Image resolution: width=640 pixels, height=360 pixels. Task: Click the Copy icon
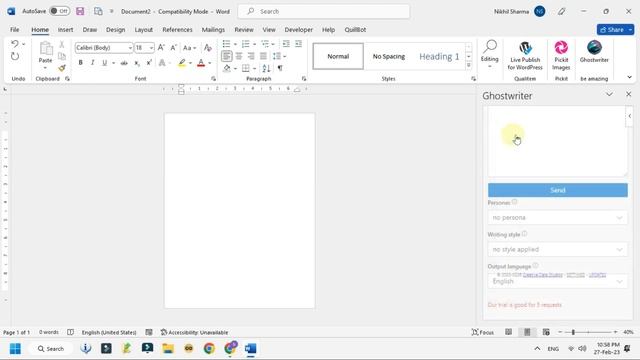tap(62, 56)
